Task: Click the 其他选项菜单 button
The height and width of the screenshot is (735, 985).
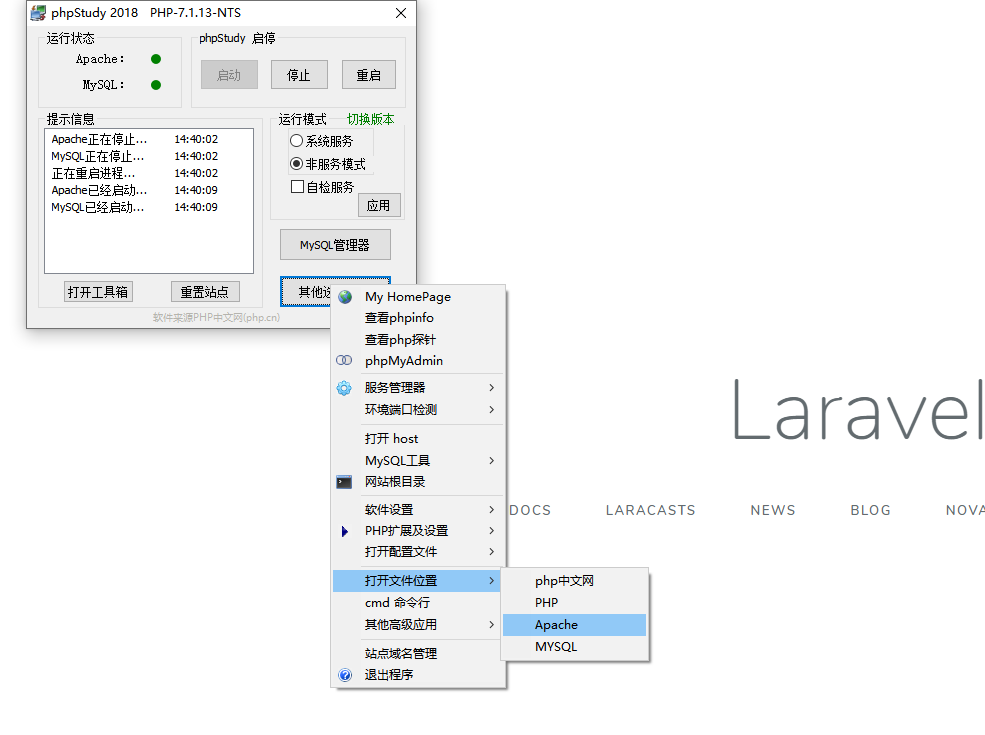Action: [306, 291]
